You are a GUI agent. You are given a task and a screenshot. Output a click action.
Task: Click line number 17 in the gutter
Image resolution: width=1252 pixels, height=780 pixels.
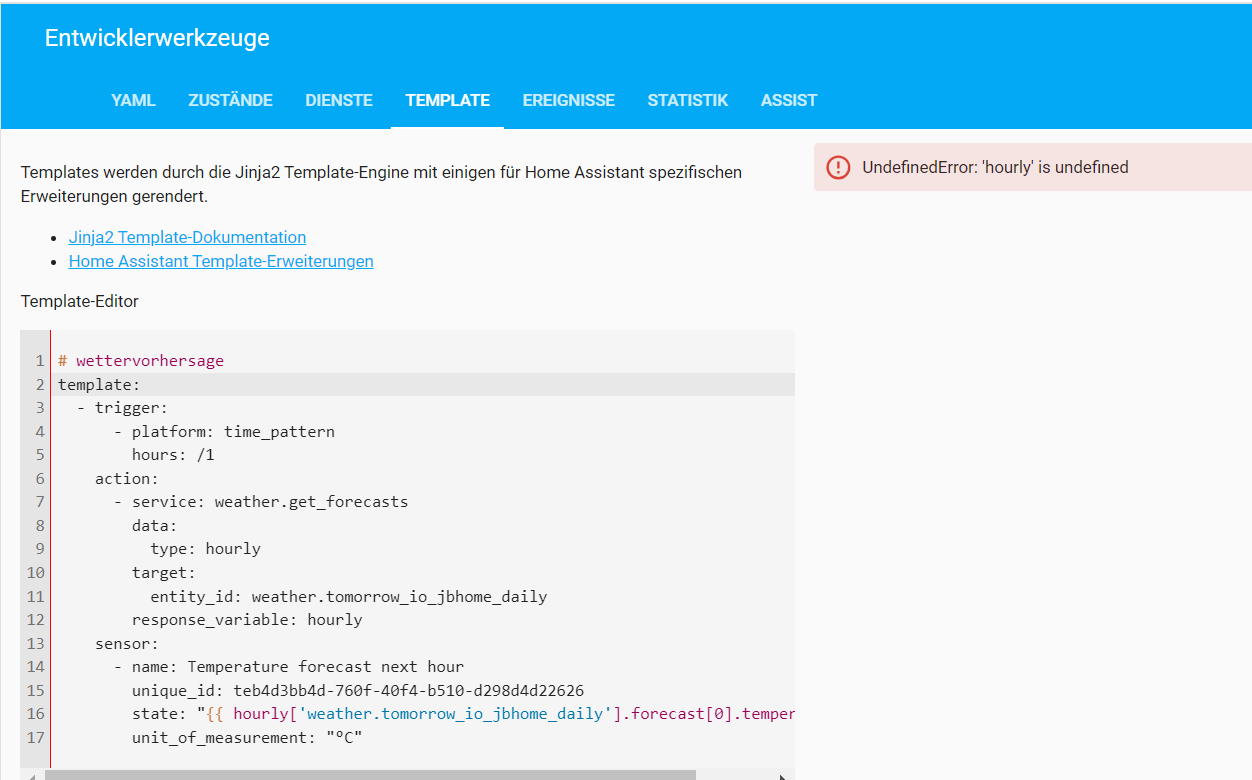36,738
